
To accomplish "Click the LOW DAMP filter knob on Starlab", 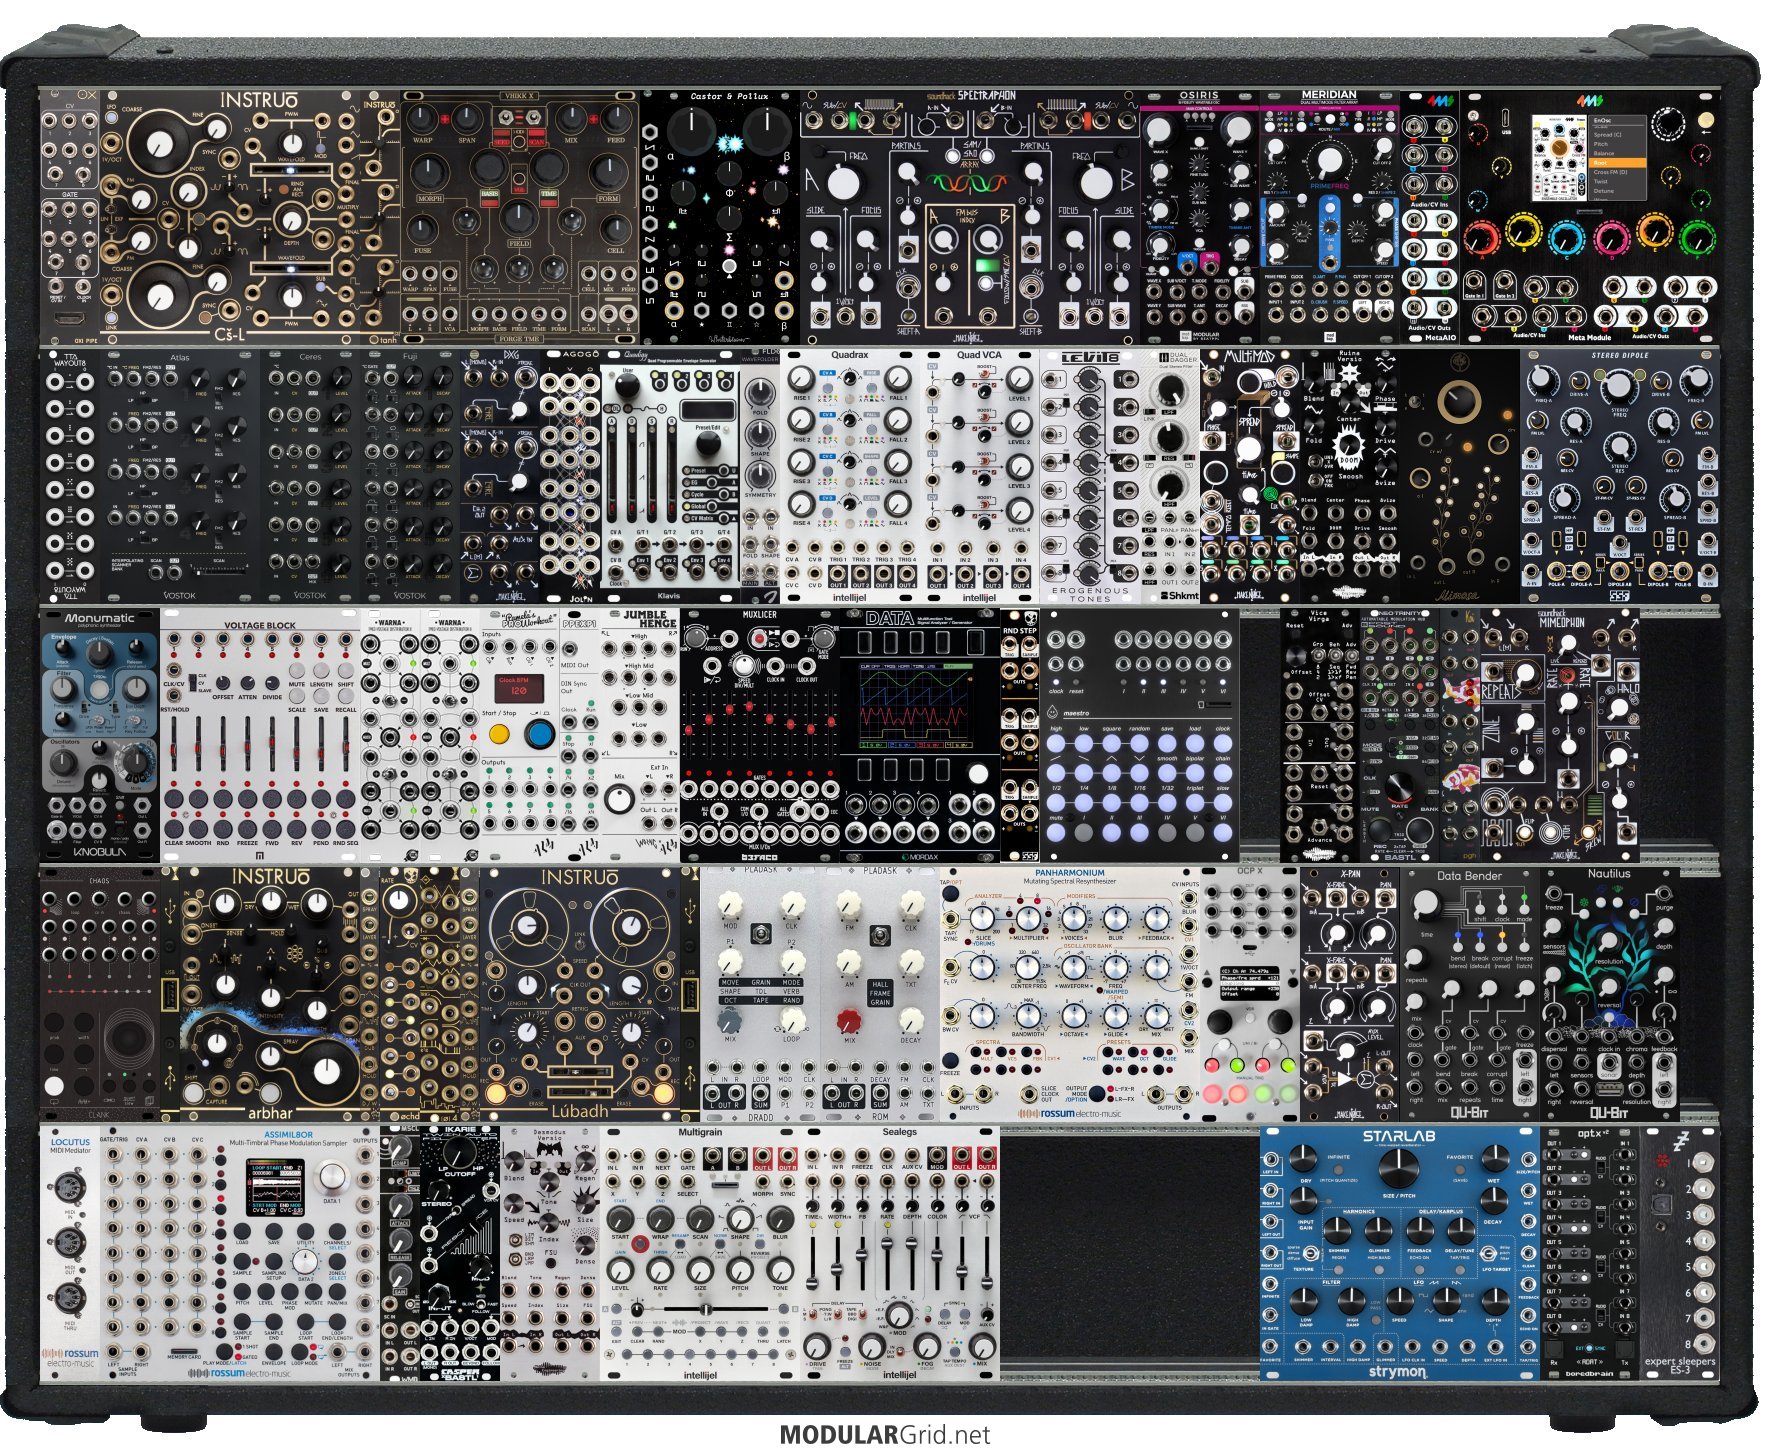I will [1302, 1300].
